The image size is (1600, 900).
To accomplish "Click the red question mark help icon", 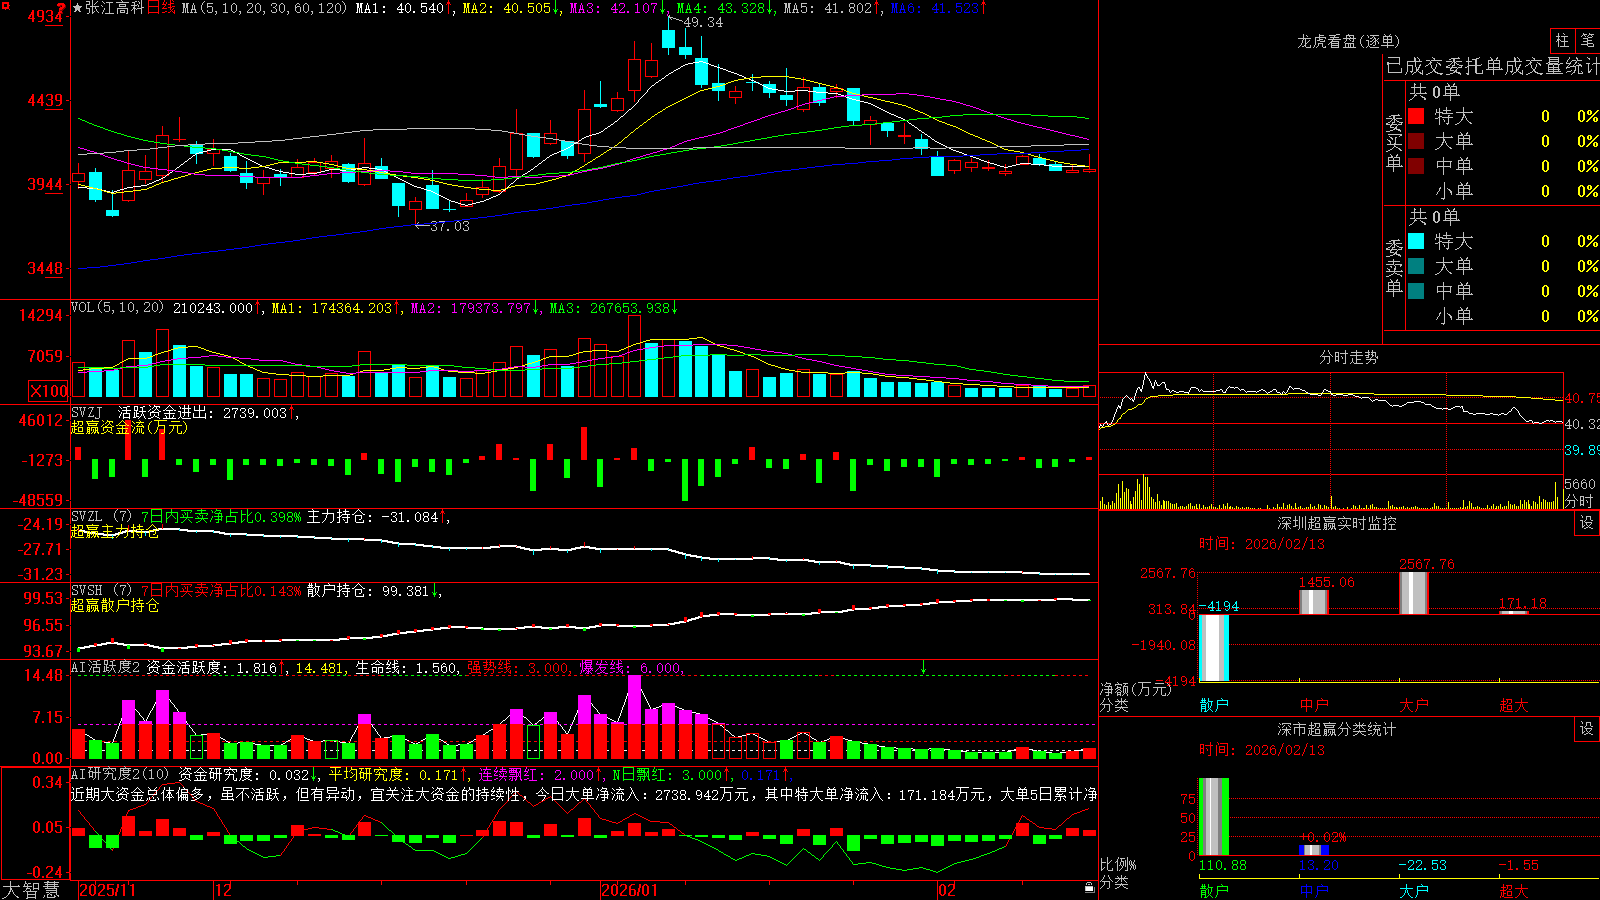I will 63,8.
